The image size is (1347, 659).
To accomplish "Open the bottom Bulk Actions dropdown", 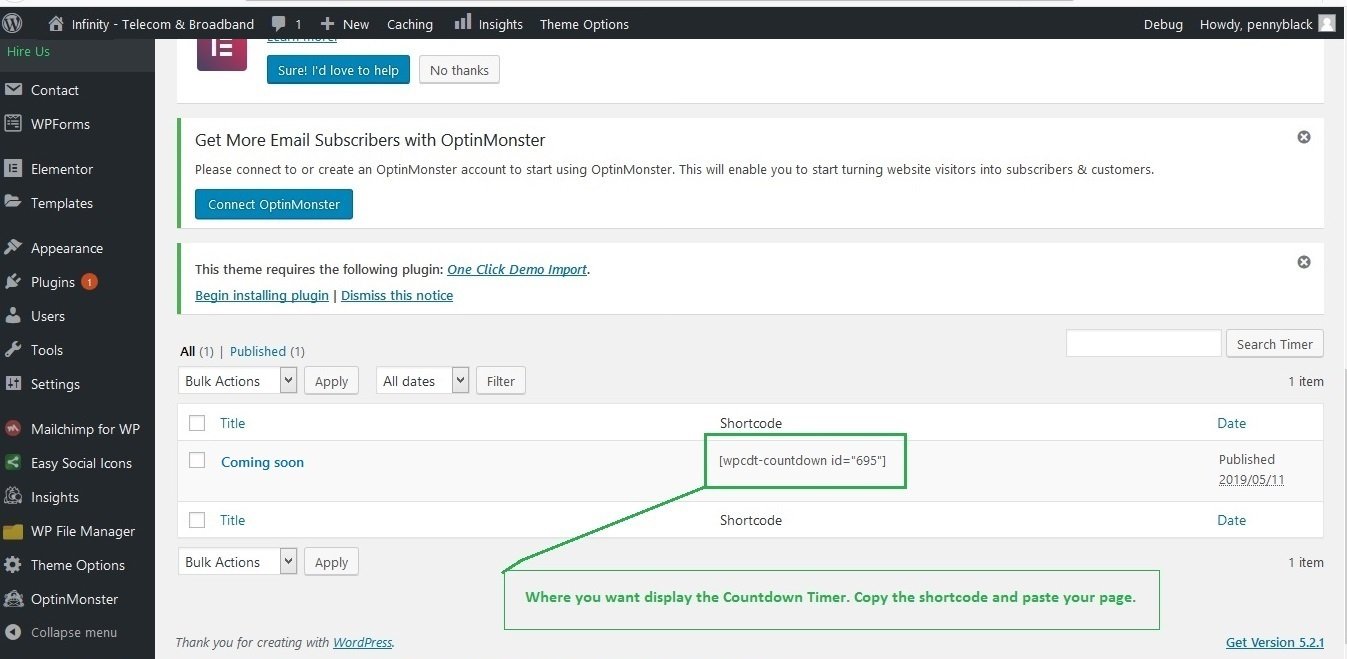I will pyautogui.click(x=238, y=562).
